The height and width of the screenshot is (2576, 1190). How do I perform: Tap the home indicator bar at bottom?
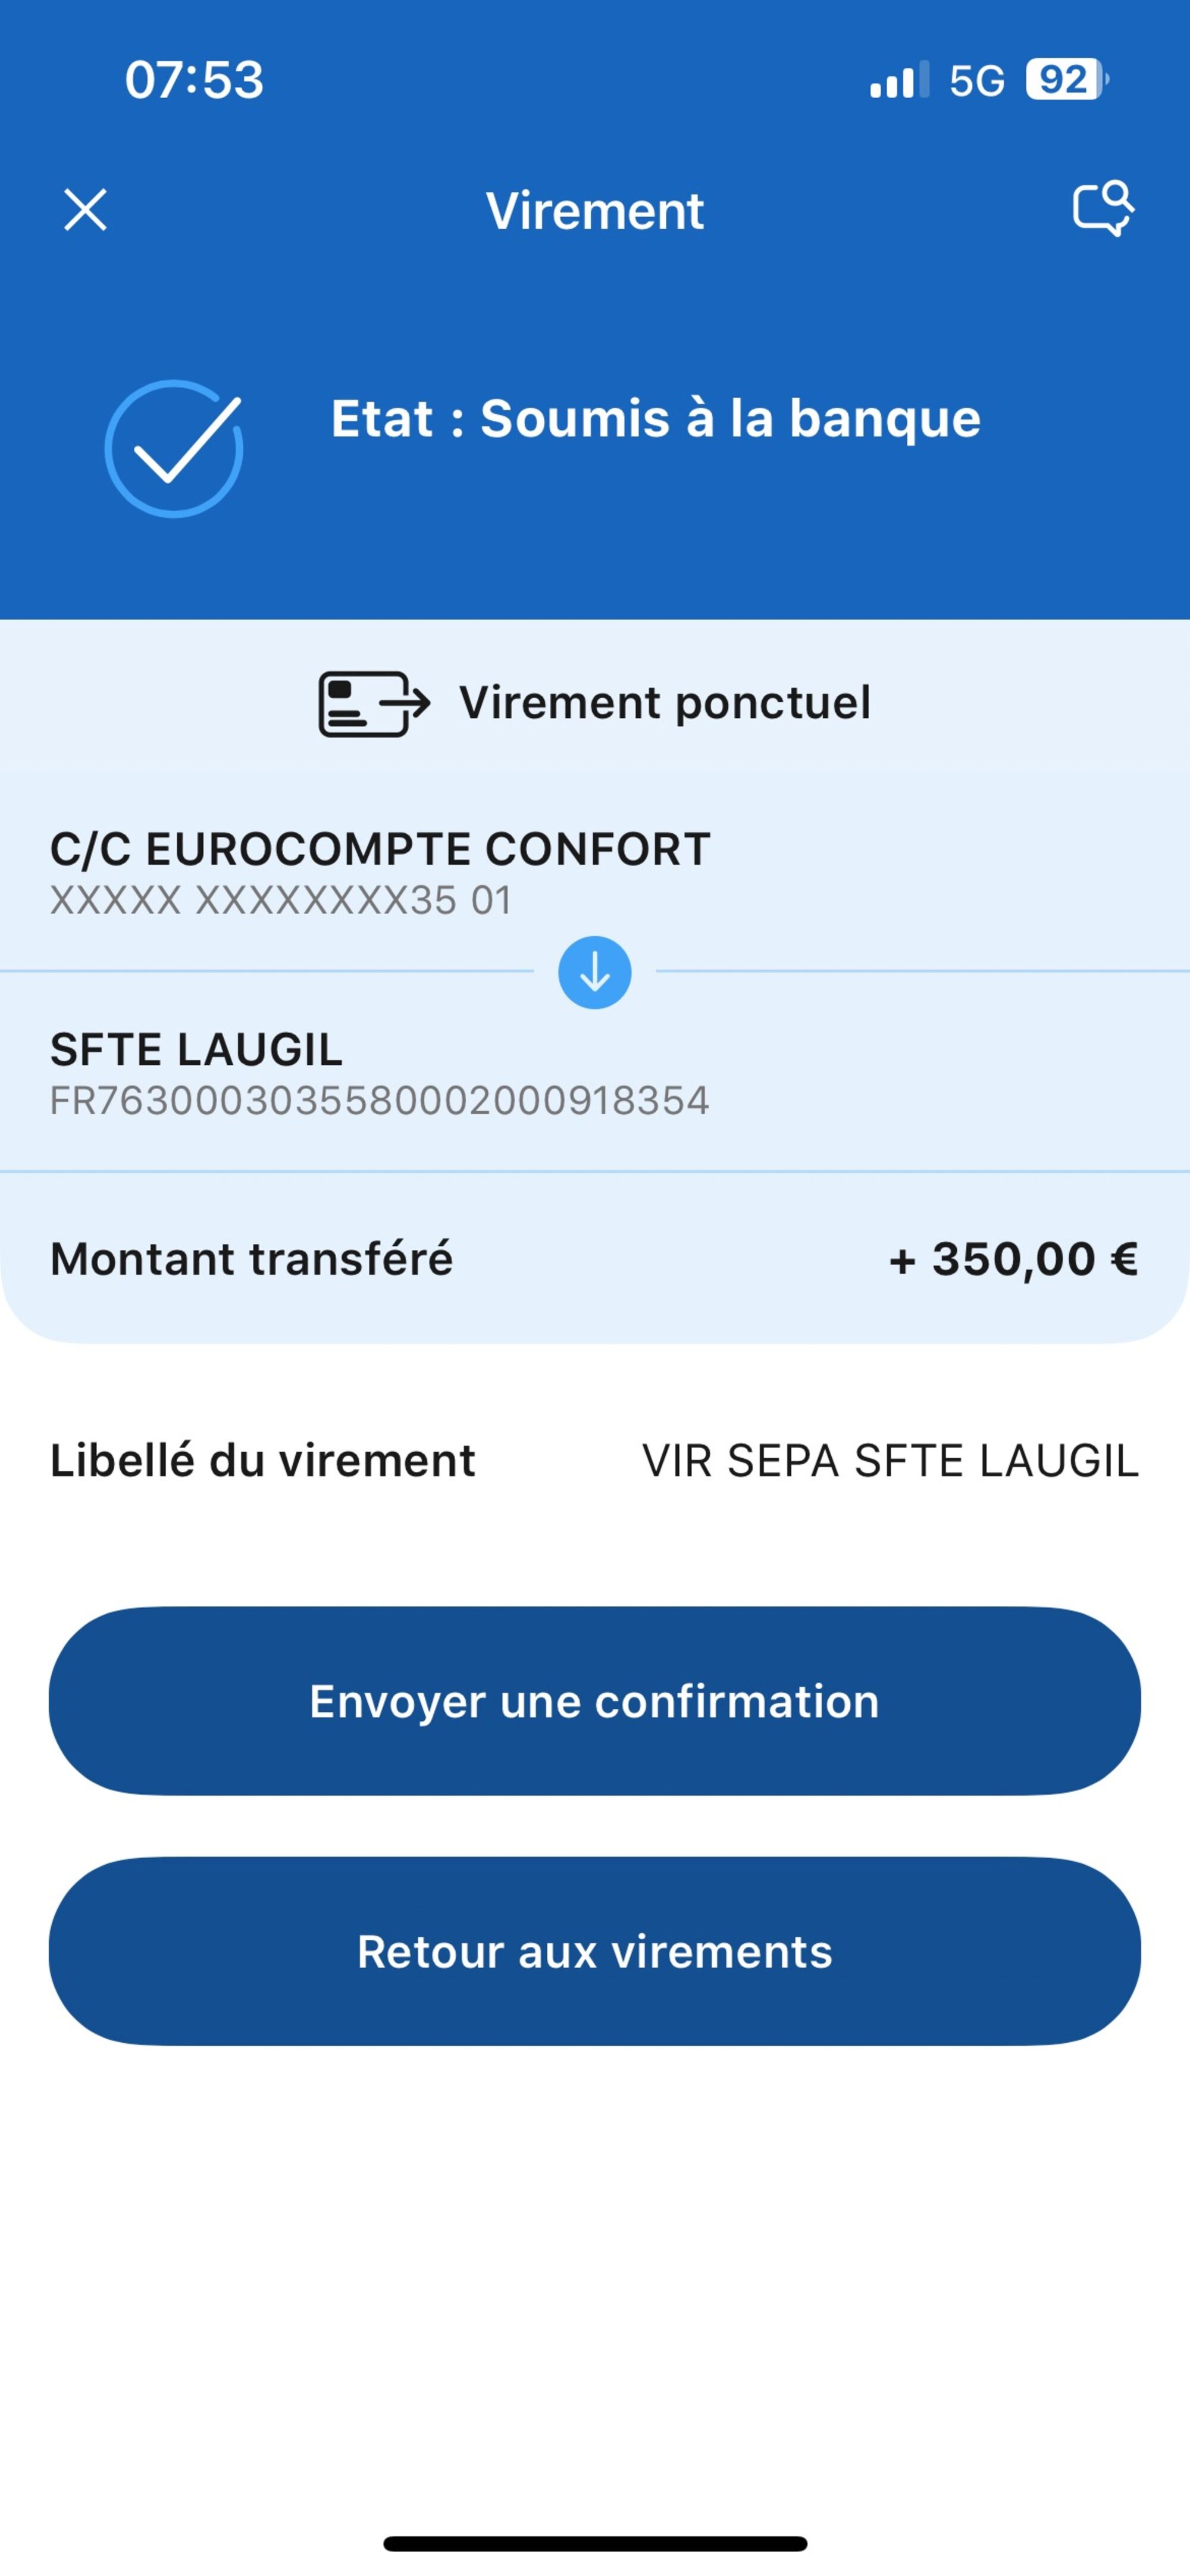[x=595, y=2543]
